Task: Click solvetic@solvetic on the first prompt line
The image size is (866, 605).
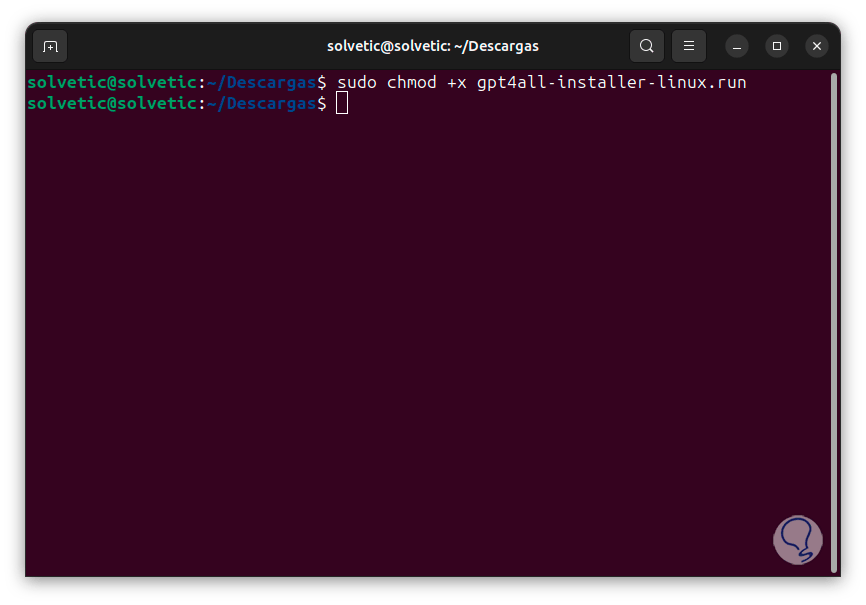Action: click(x=112, y=82)
